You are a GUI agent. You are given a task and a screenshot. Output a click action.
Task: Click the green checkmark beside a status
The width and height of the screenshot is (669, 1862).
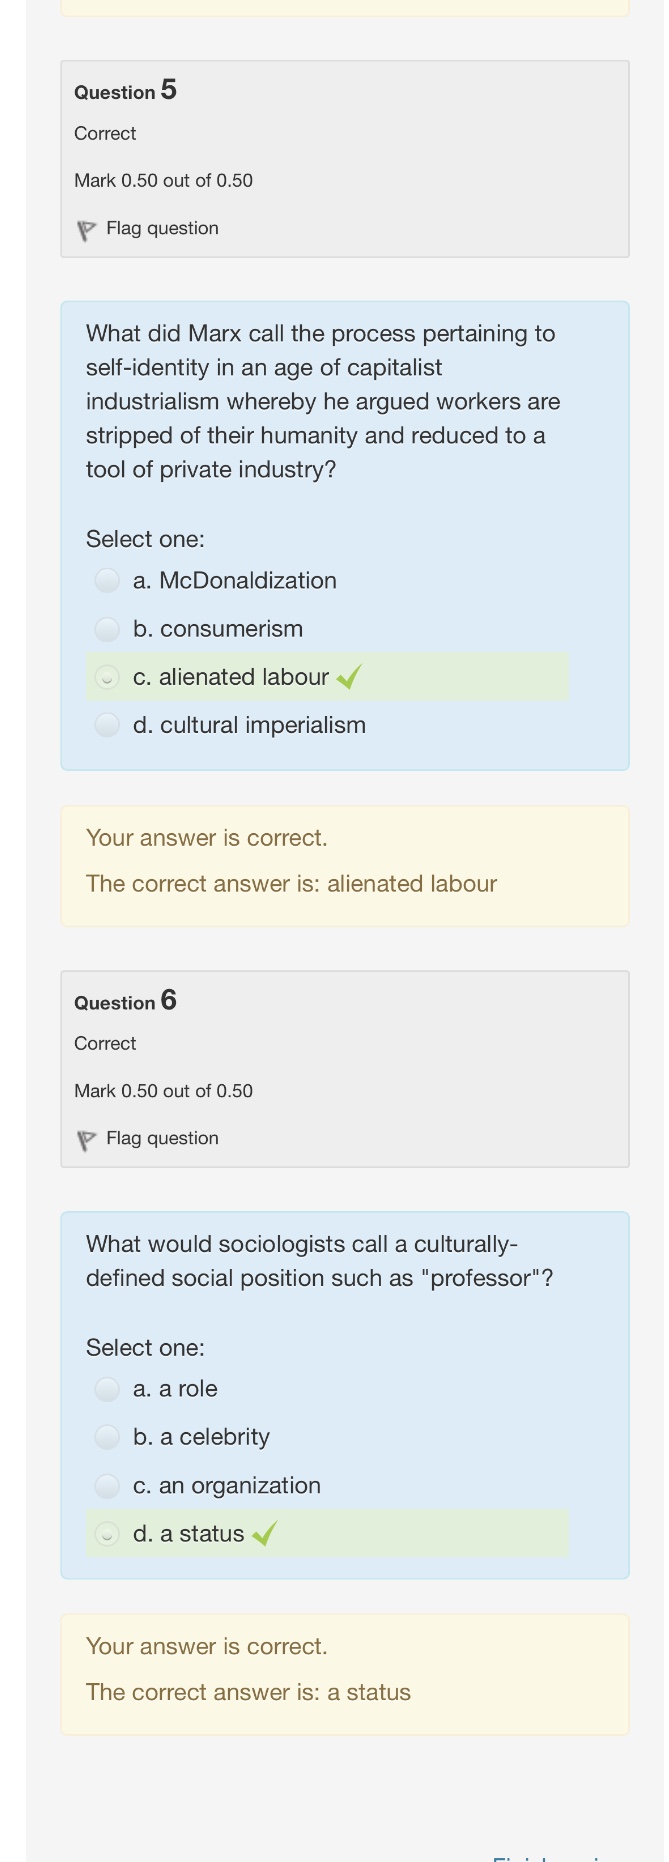[x=265, y=1534]
